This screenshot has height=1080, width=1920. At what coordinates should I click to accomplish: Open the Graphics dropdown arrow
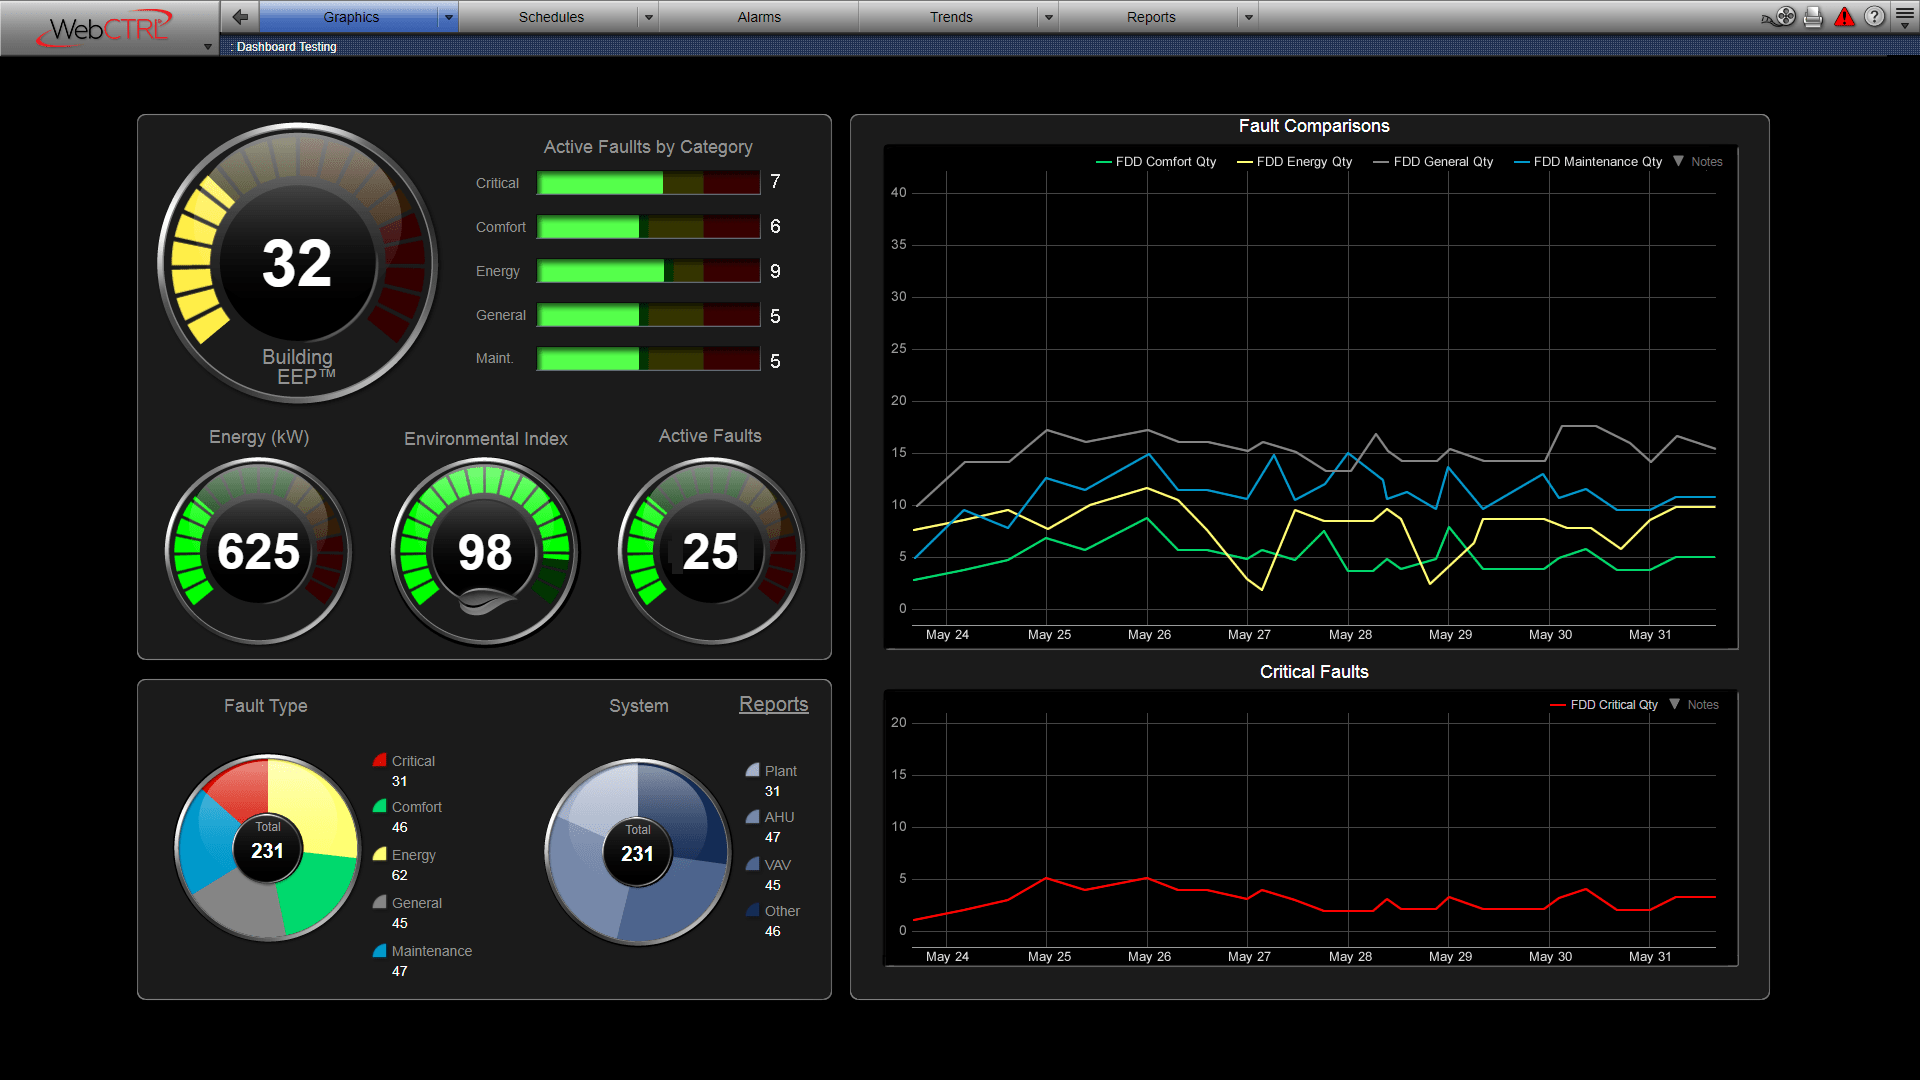point(448,16)
